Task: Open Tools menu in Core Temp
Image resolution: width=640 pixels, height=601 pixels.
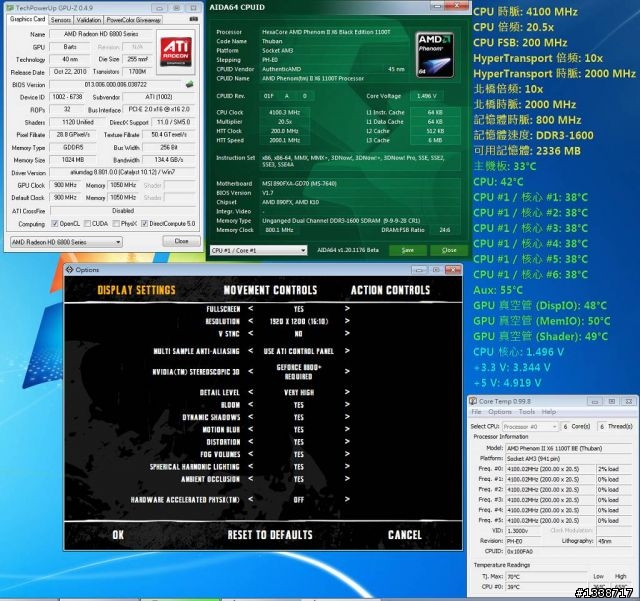Action: (x=527, y=412)
